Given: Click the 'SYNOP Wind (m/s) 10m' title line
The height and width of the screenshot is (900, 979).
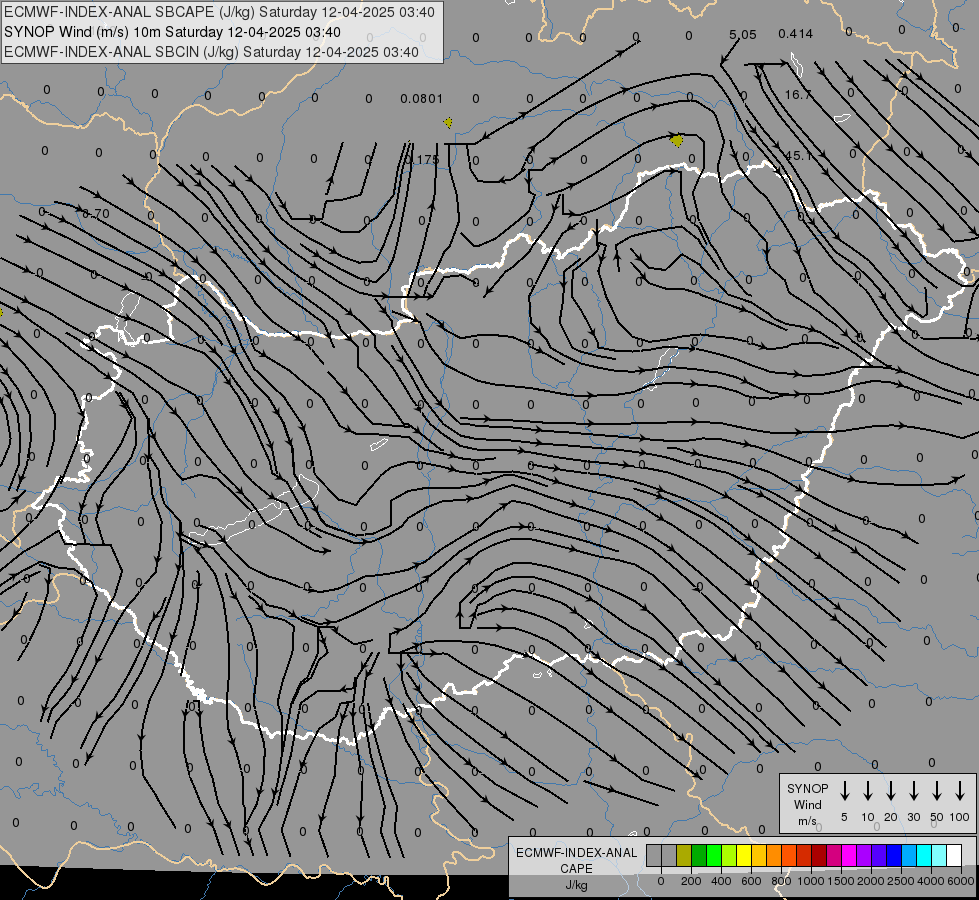Looking at the screenshot, I should point(172,32).
